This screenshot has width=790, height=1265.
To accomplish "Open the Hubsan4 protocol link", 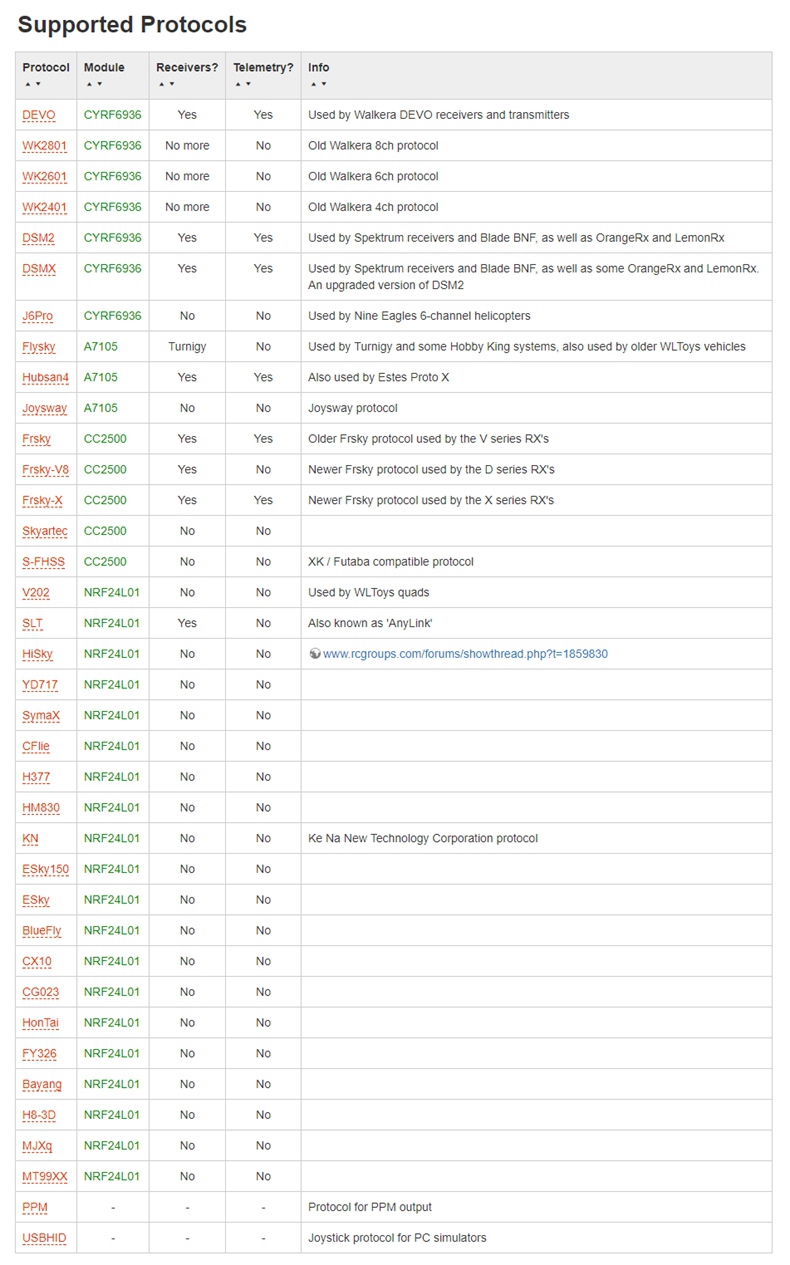I will coord(46,377).
